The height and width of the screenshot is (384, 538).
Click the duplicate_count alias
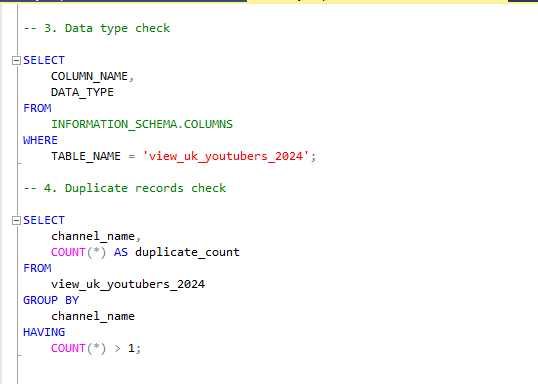(187, 252)
